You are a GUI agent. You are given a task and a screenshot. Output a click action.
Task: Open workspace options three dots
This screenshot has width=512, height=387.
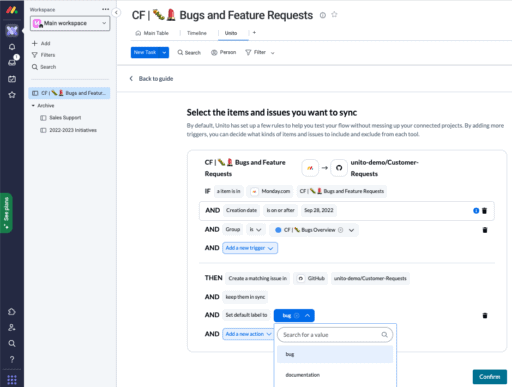[105, 9]
